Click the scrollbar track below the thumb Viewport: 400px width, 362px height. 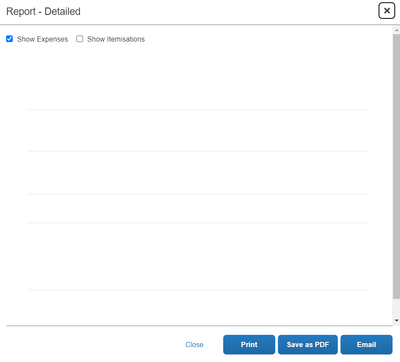396,308
